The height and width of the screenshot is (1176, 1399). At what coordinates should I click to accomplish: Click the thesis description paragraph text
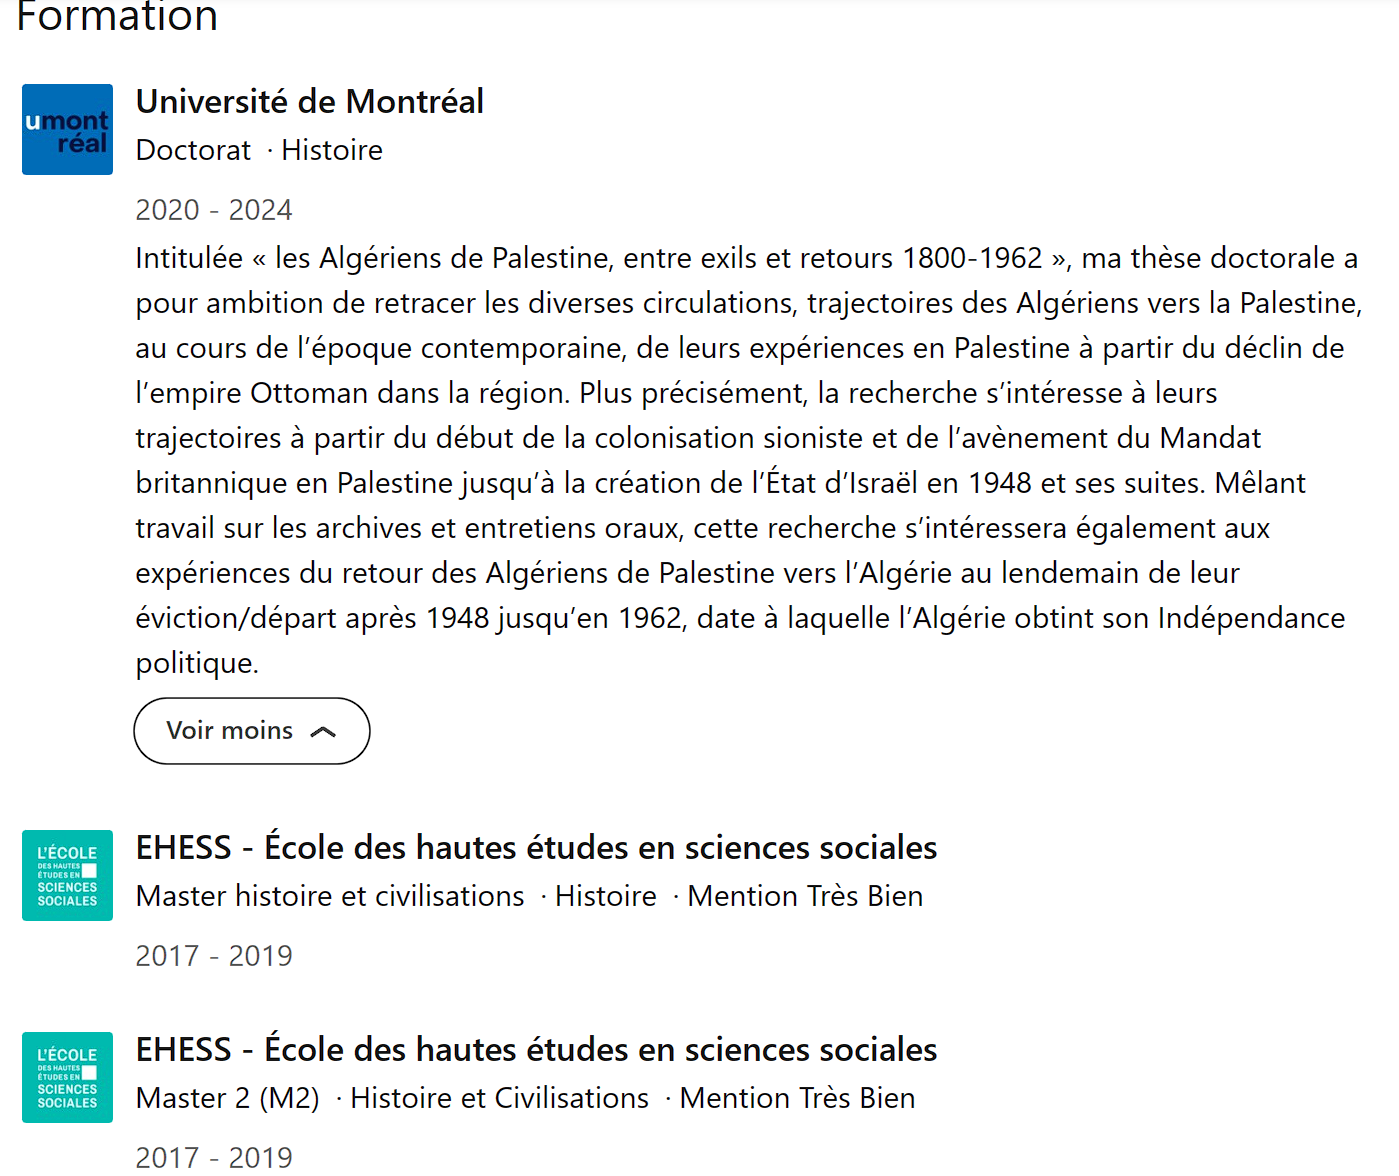749,460
